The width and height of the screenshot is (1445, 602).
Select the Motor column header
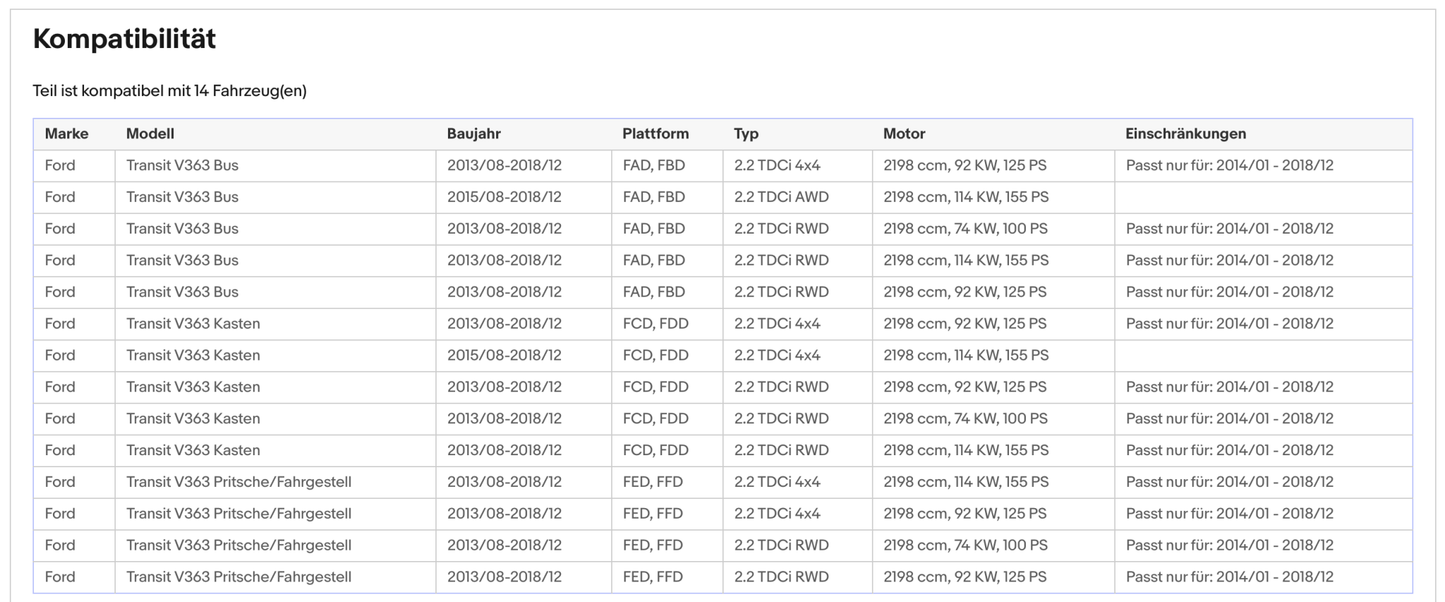[x=904, y=134]
